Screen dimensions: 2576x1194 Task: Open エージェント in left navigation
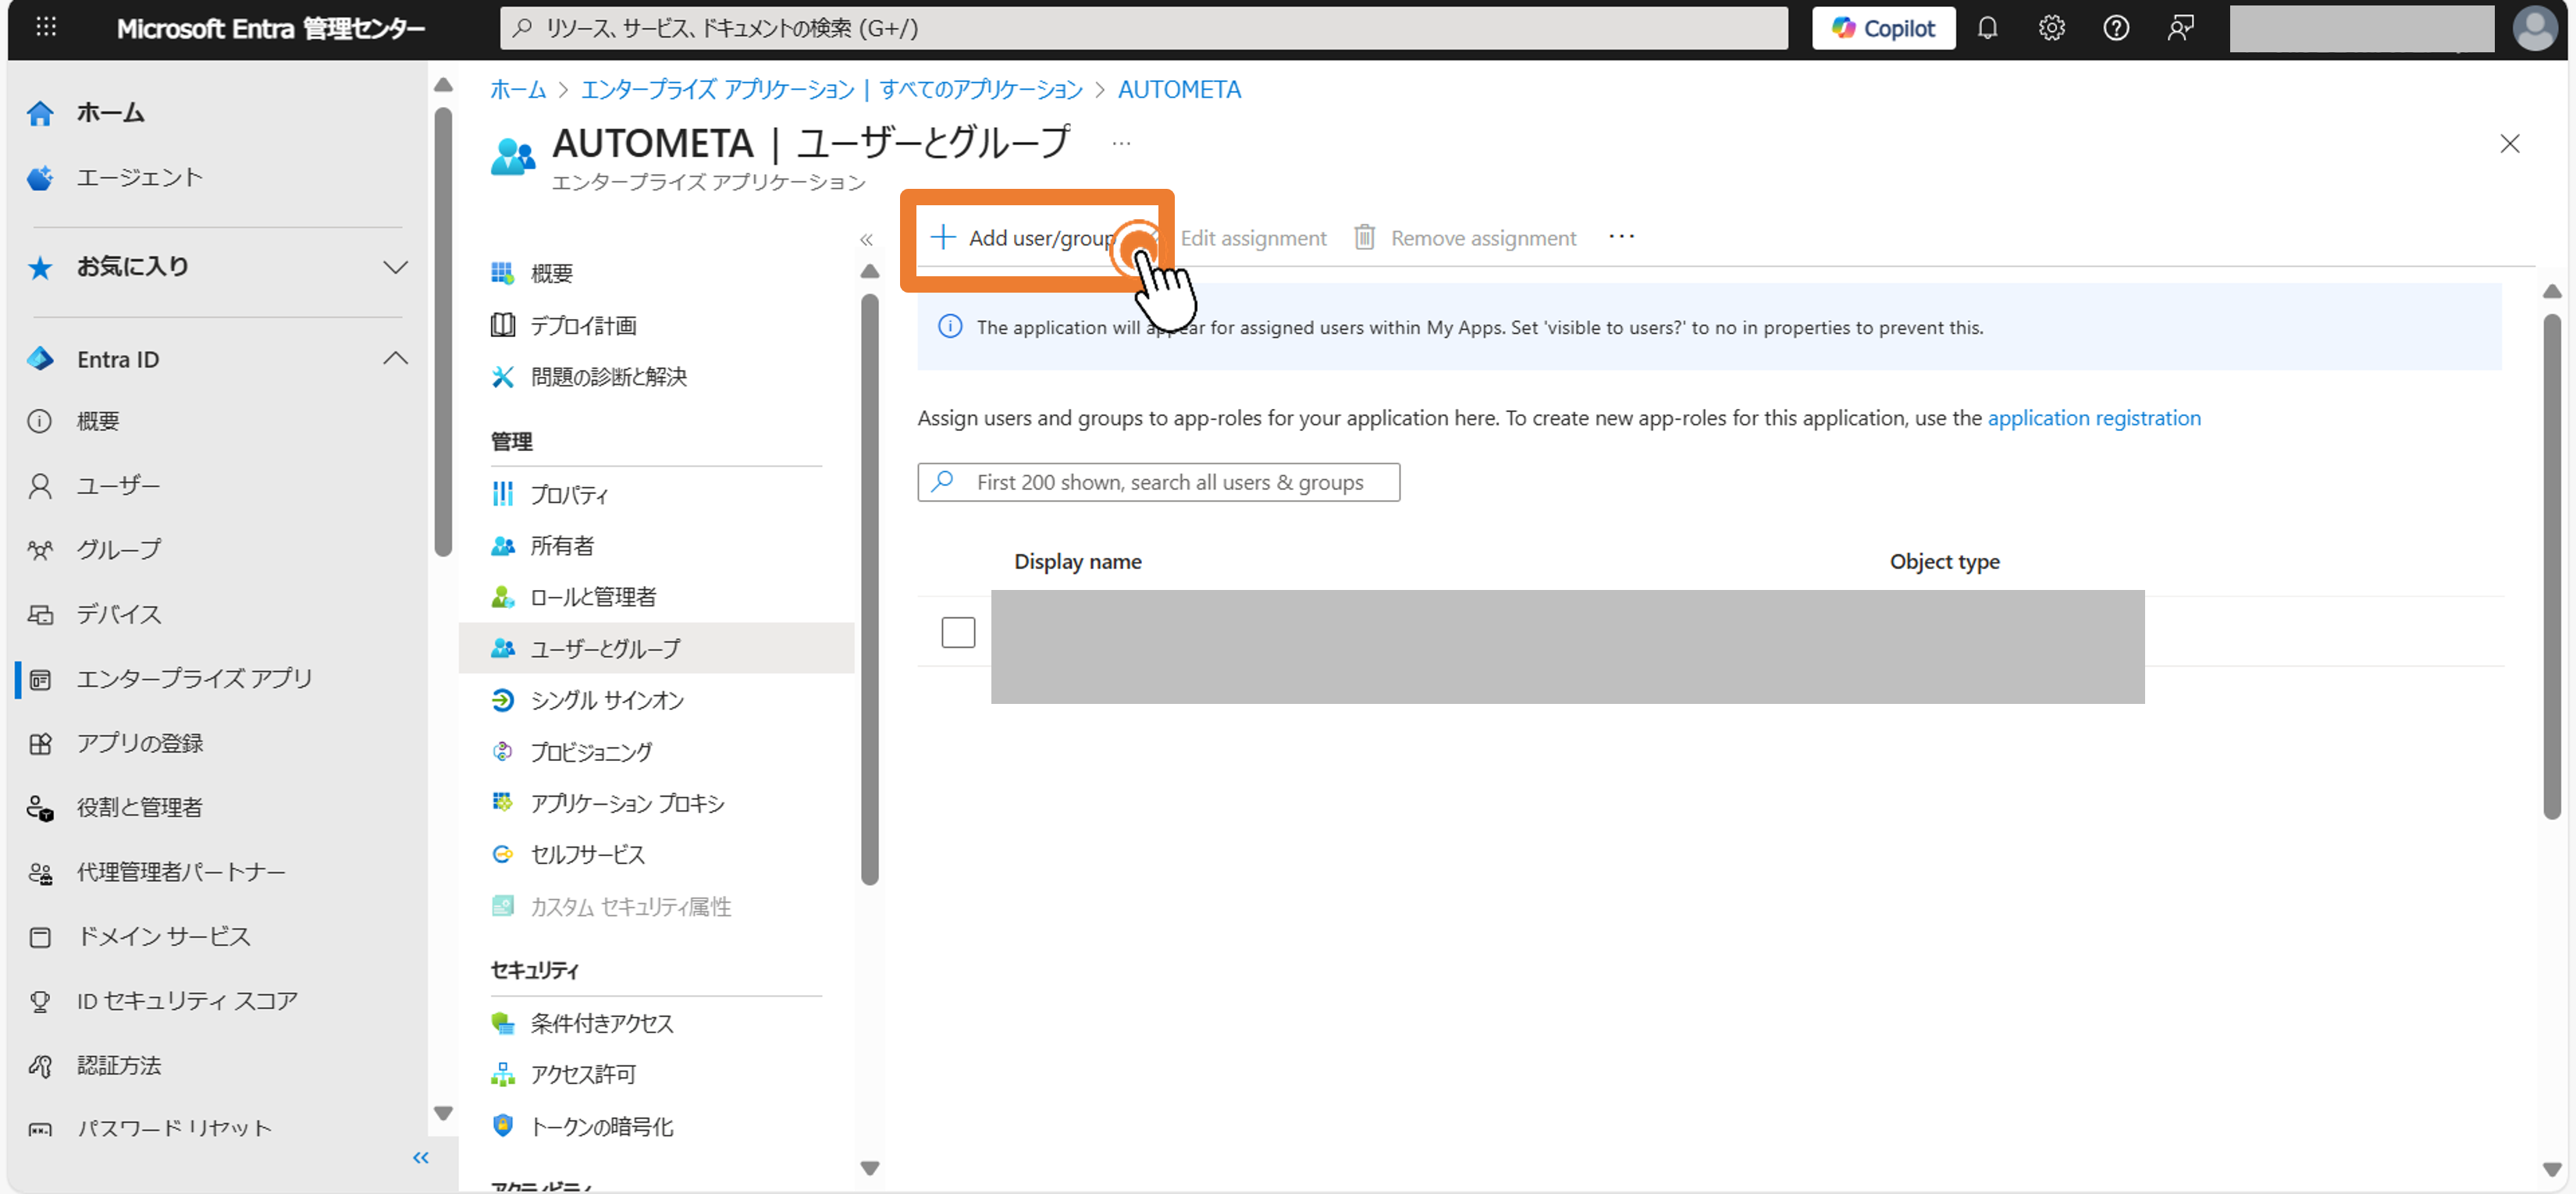click(x=139, y=178)
